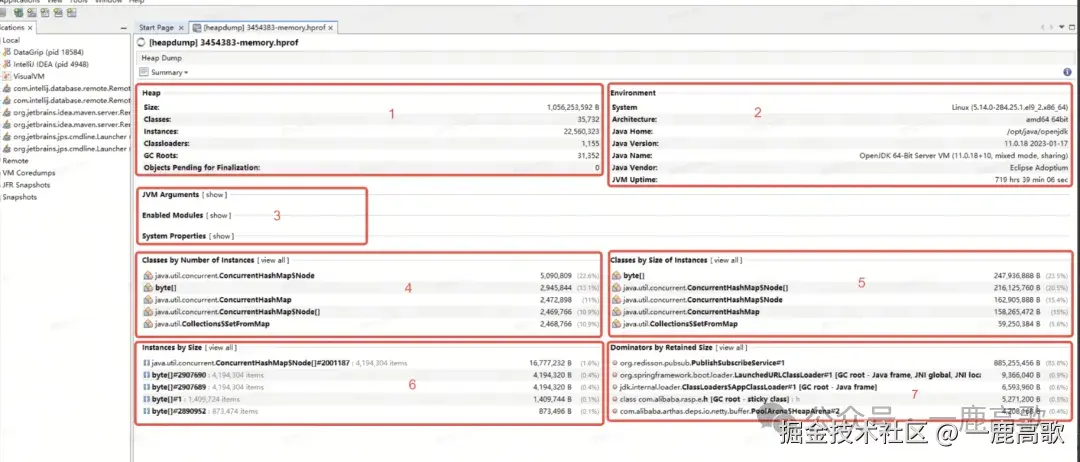Open instance byte[]#1
This screenshot has height=462, width=1080.
[x=167, y=399]
